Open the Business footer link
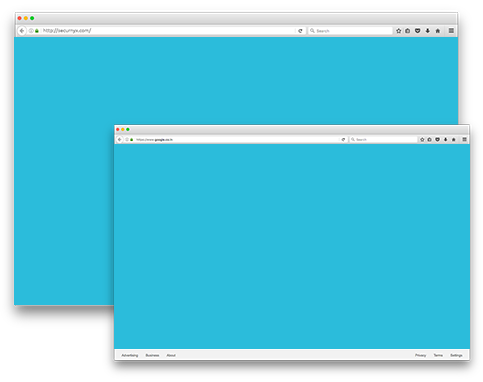The height and width of the screenshot is (382, 483). [152, 355]
